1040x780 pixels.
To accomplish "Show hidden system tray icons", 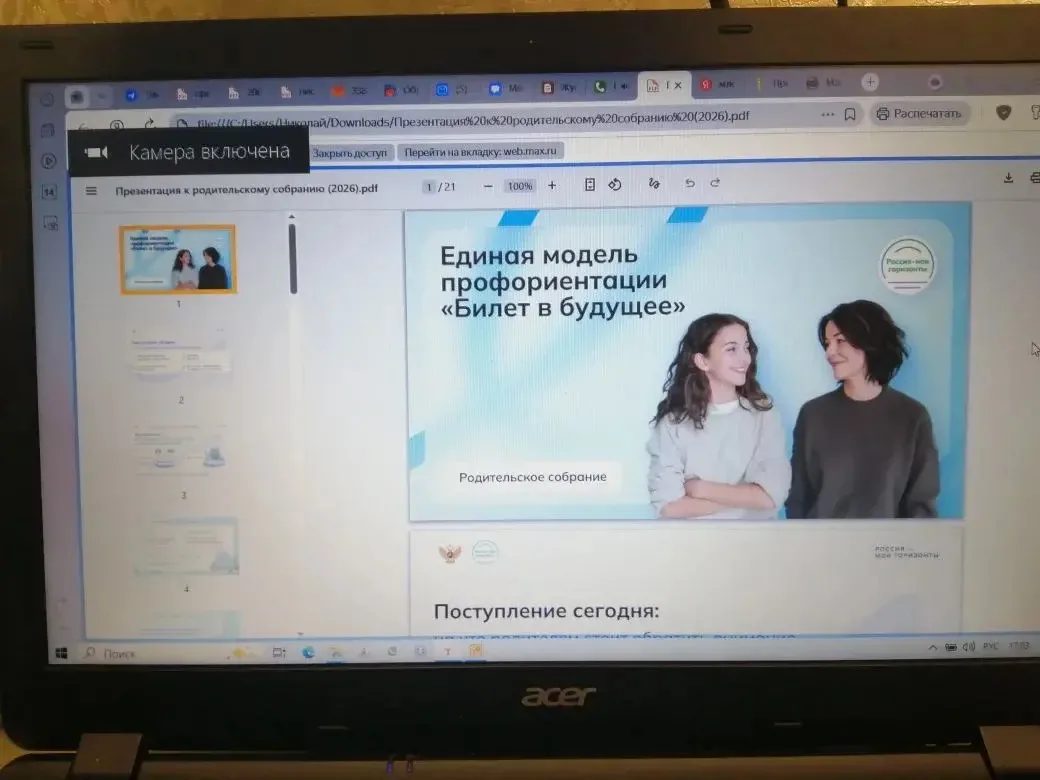I will (x=933, y=647).
